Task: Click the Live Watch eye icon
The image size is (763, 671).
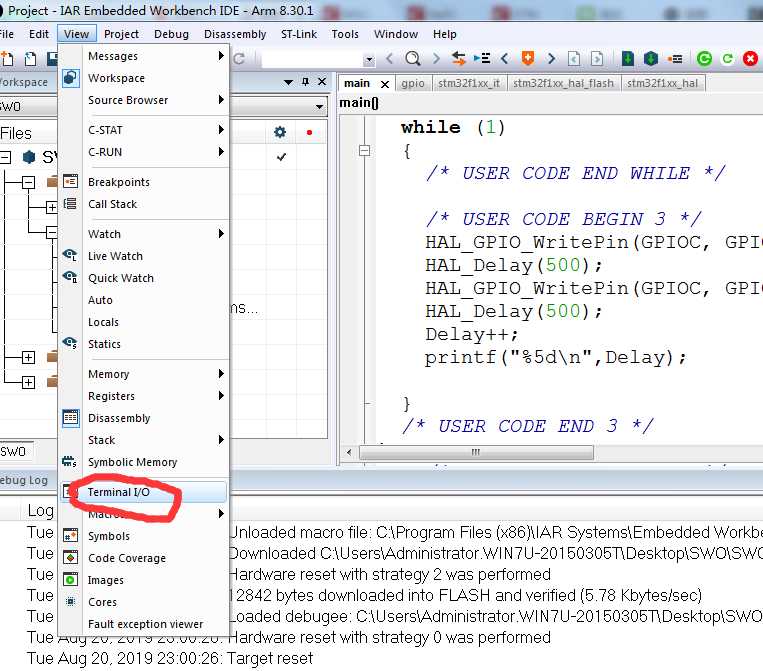Action: click(70, 255)
